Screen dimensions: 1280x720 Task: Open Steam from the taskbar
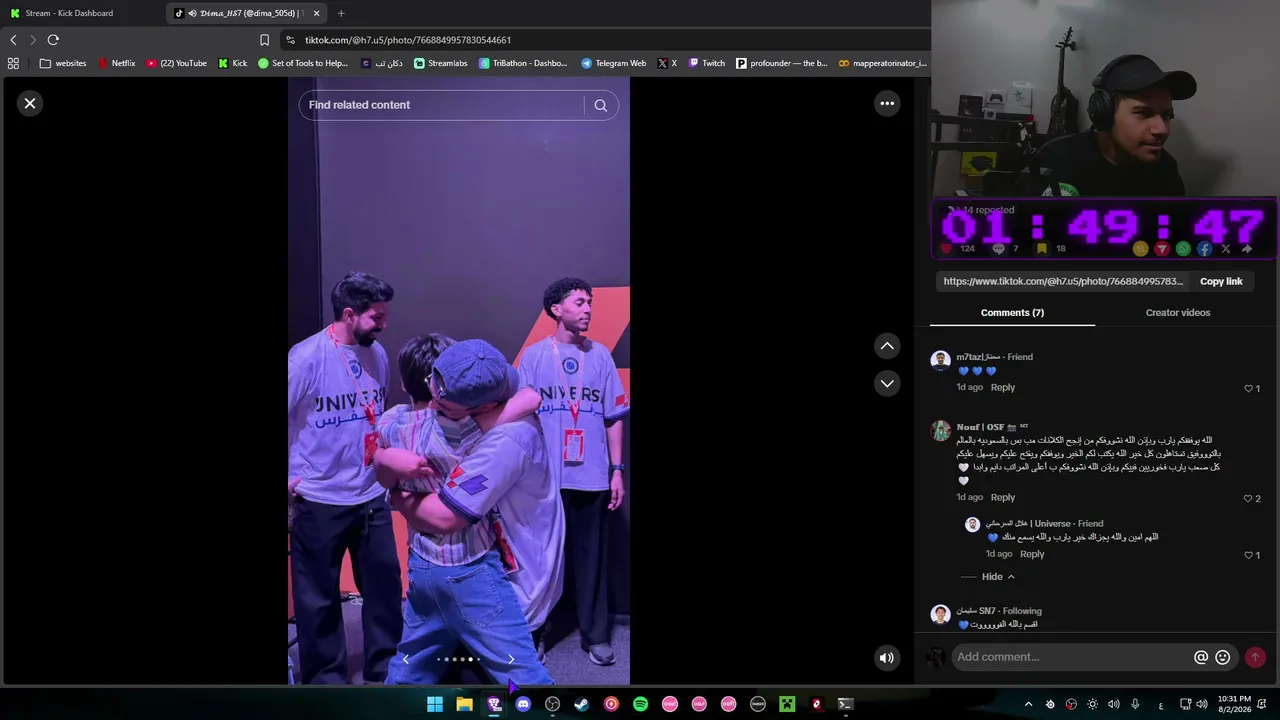[581, 704]
